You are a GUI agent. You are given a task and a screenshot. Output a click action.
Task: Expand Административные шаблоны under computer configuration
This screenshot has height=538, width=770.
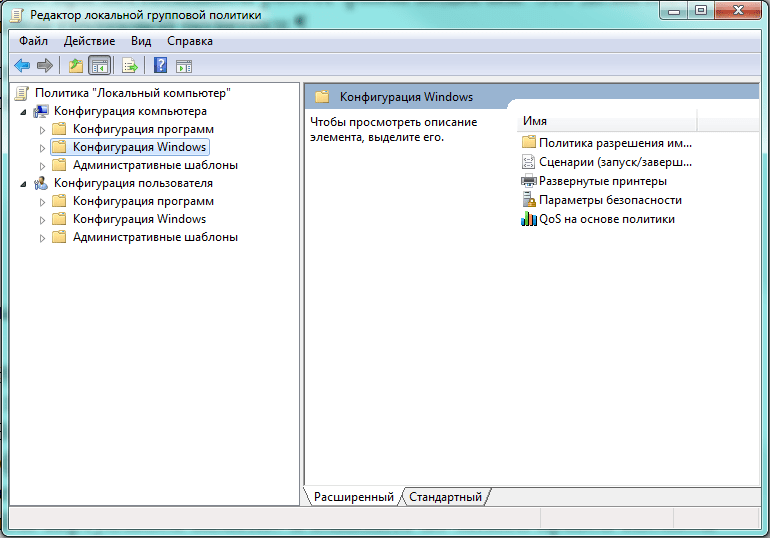[x=42, y=166]
